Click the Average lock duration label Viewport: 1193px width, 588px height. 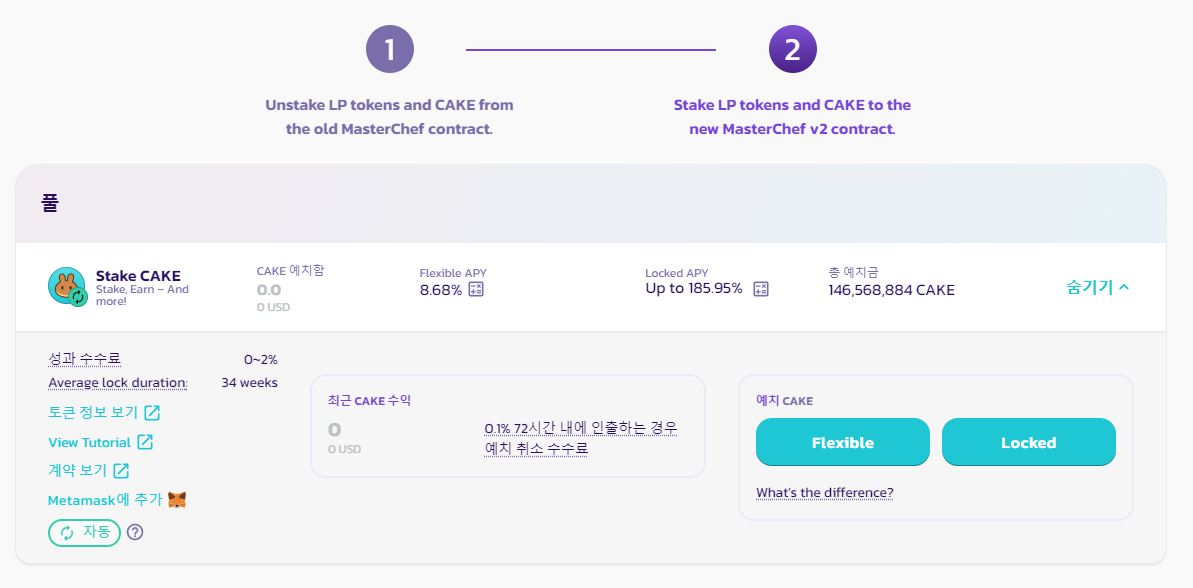[x=118, y=383]
